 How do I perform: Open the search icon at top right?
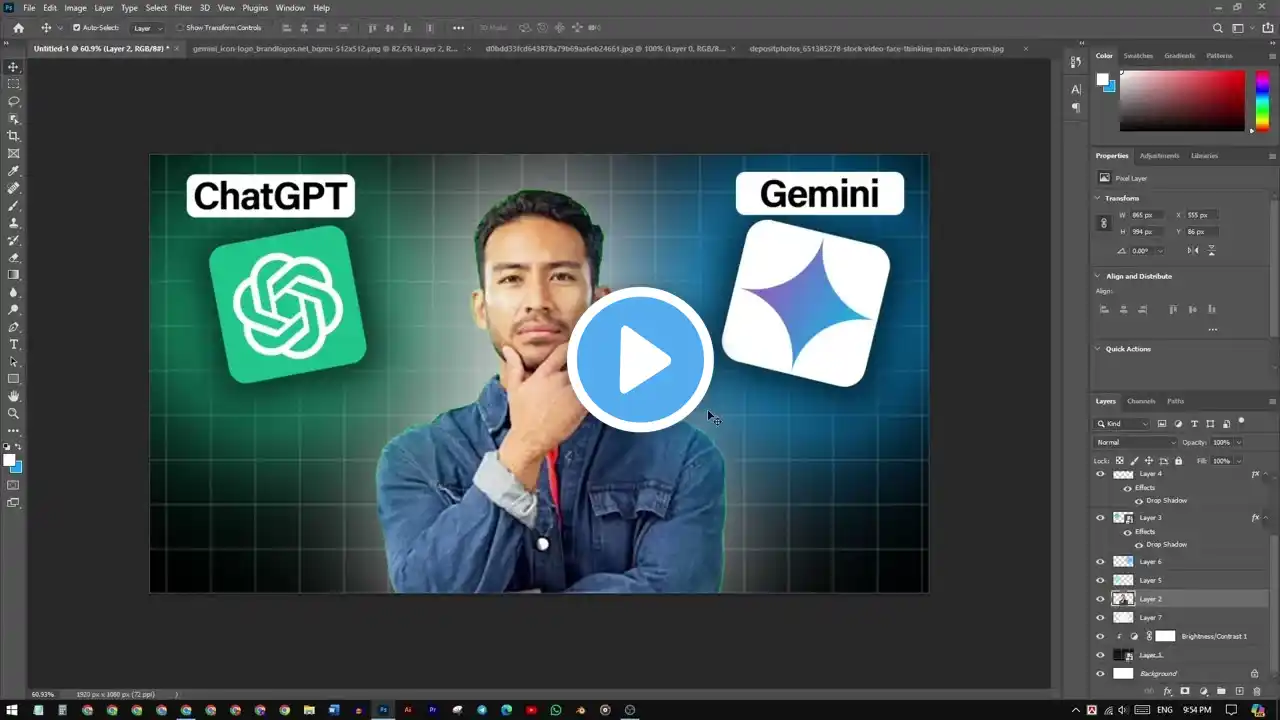1217,28
